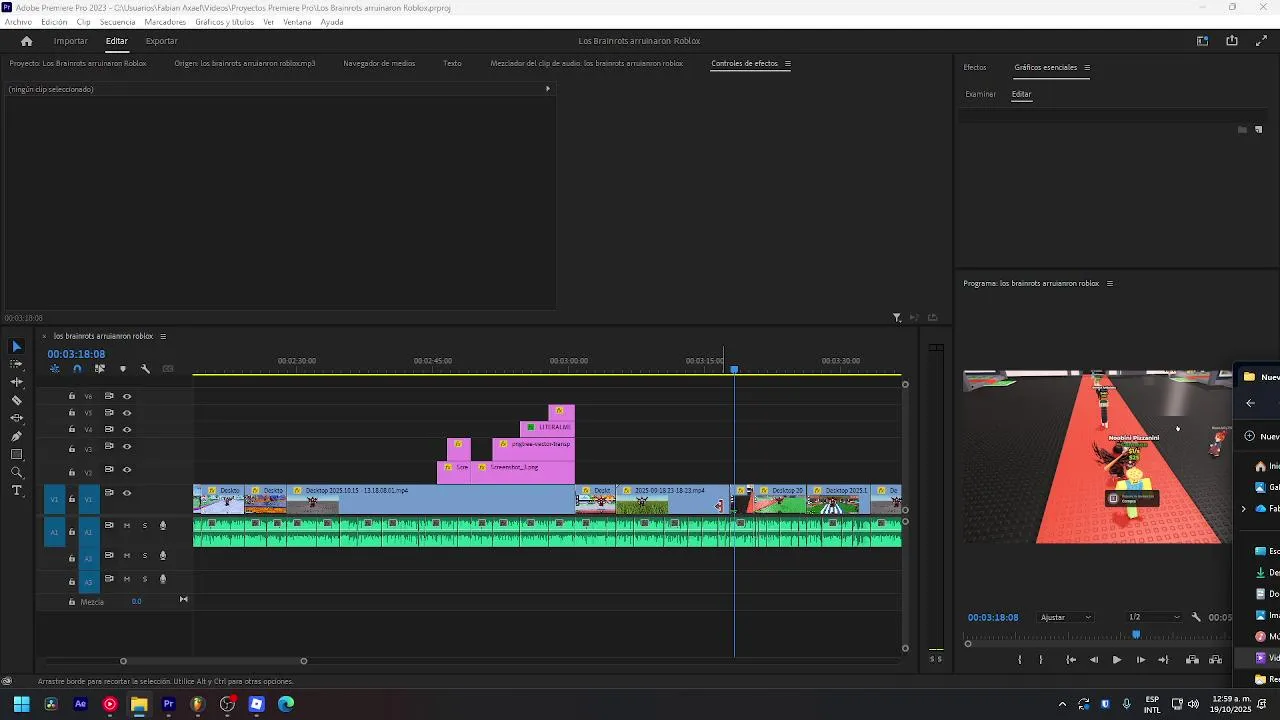Click the timeline wrench settings icon
Viewport: 1280px width, 720px height.
tap(145, 369)
